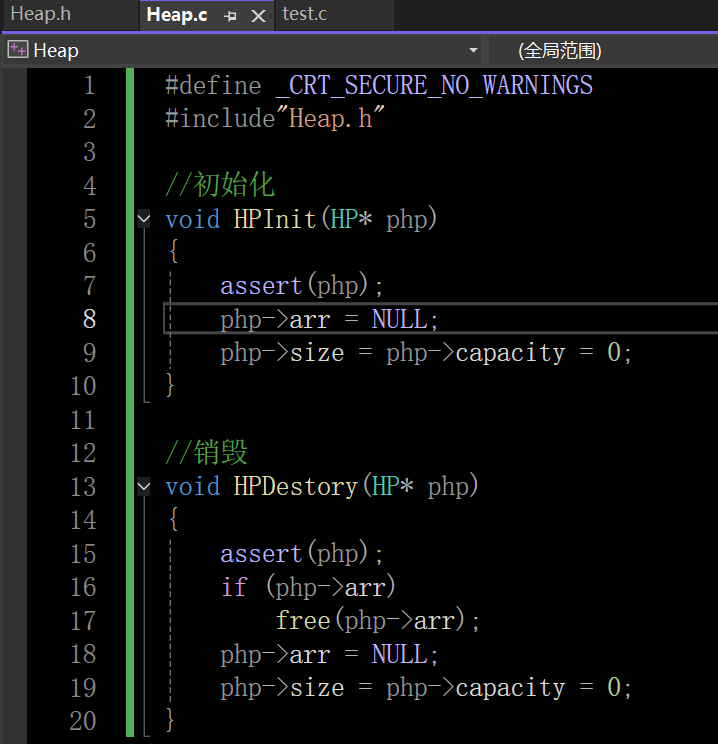Click the void keyword on line 5
Screen dimensions: 718x744
[x=193, y=219]
